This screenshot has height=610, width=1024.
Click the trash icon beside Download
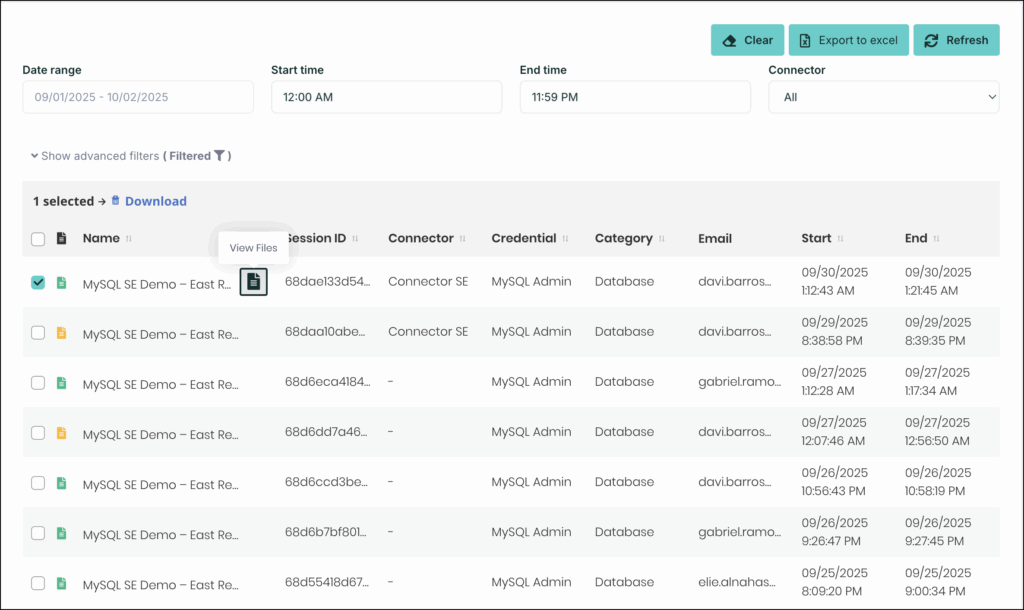click(115, 201)
